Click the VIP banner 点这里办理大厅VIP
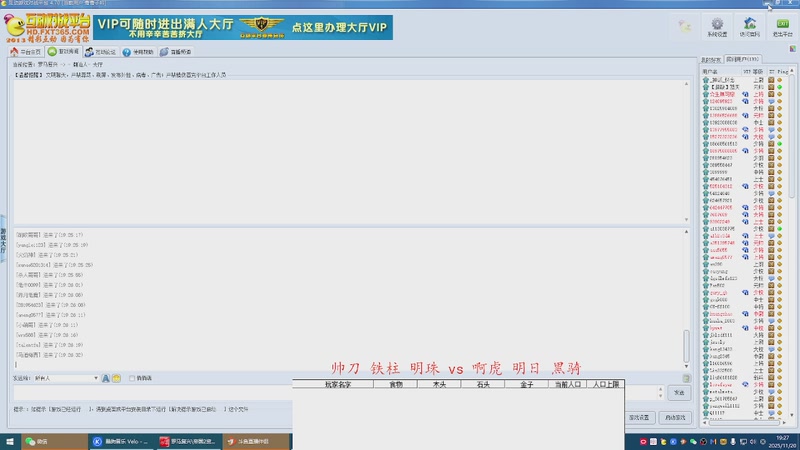Viewport: 800px width, 450px height. (243, 28)
